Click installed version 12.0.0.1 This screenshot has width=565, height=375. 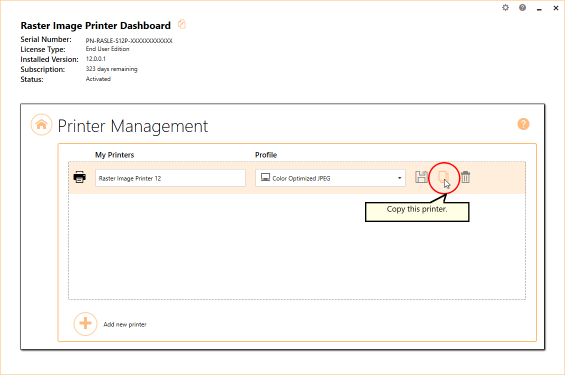coord(95,59)
